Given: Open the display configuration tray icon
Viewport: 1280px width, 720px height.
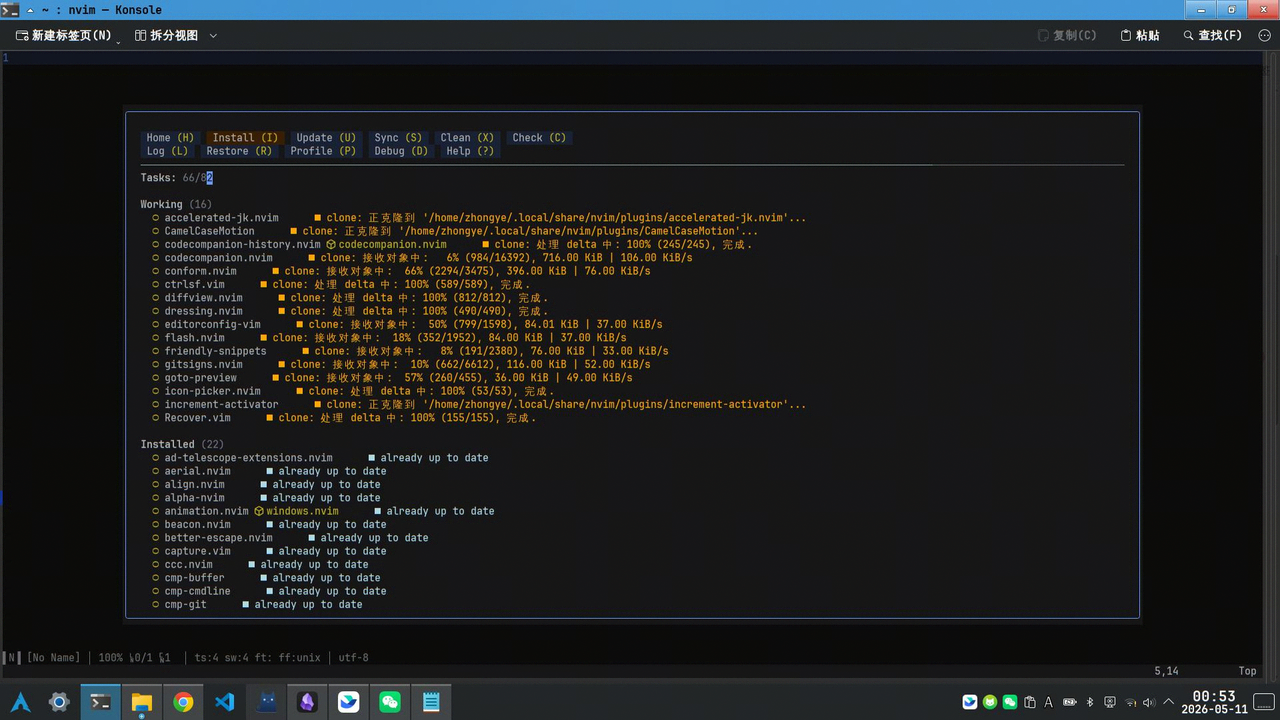Looking at the screenshot, I should click(x=1110, y=702).
